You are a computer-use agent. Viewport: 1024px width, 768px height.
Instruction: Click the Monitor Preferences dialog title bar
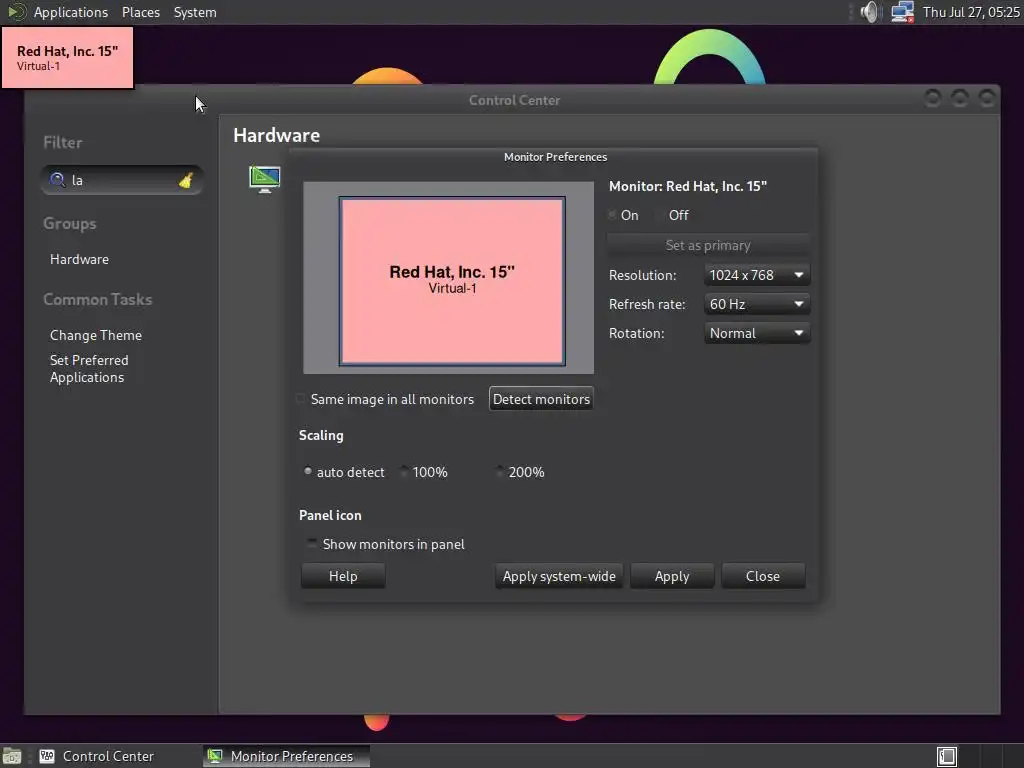click(555, 157)
